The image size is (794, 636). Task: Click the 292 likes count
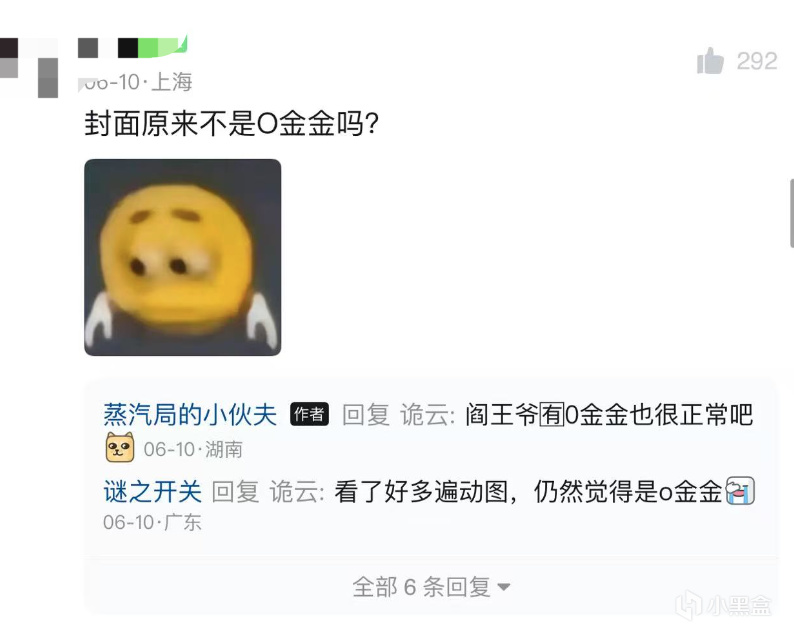point(757,61)
